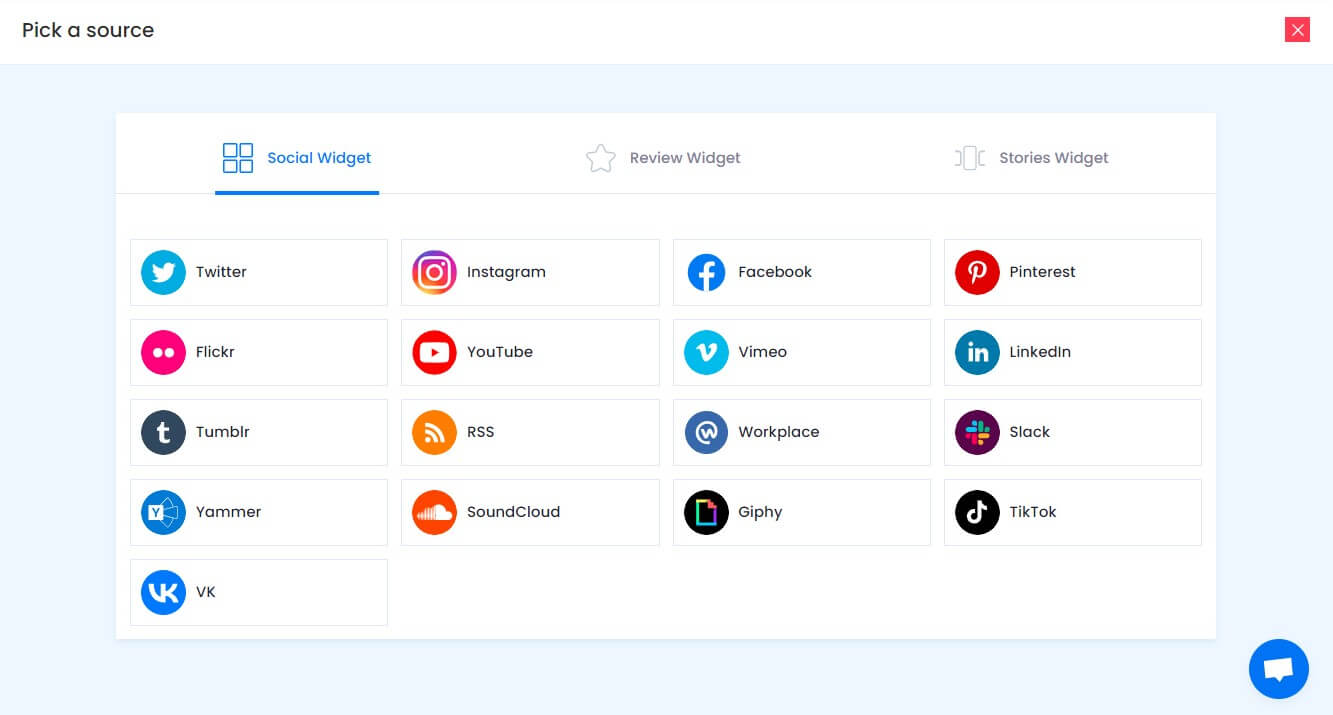
Task: Pick the Facebook logo icon
Action: click(x=706, y=272)
